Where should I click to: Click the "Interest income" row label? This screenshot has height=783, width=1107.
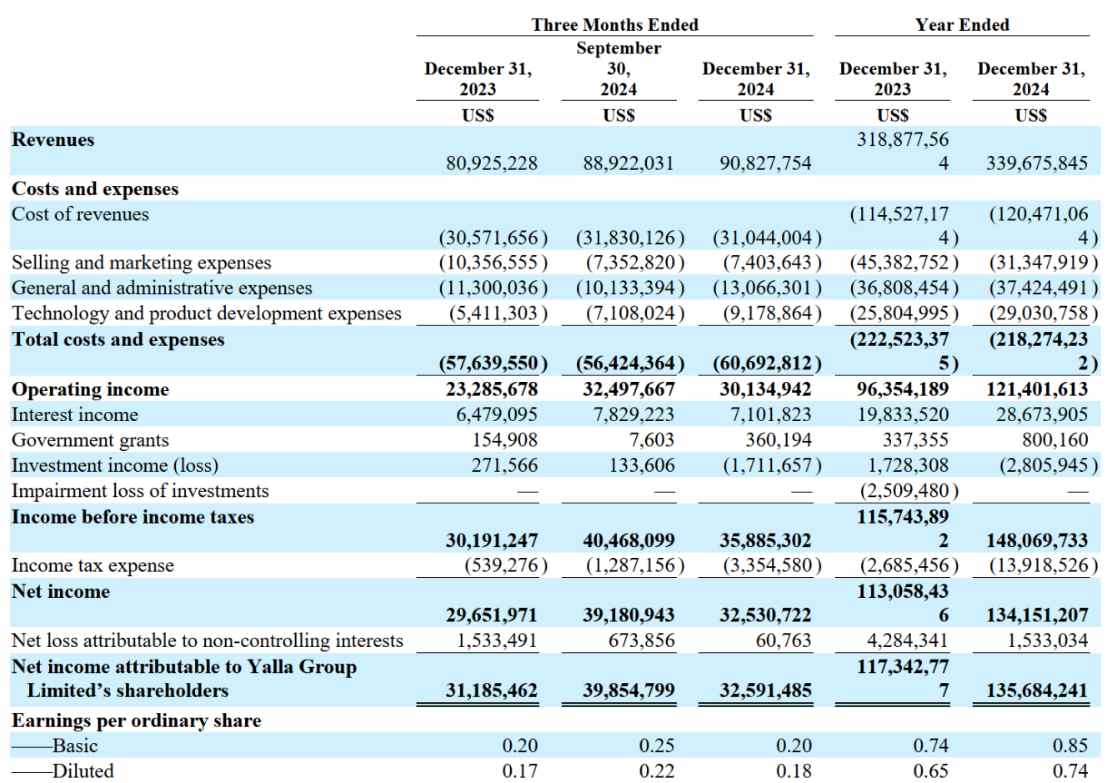coord(75,415)
